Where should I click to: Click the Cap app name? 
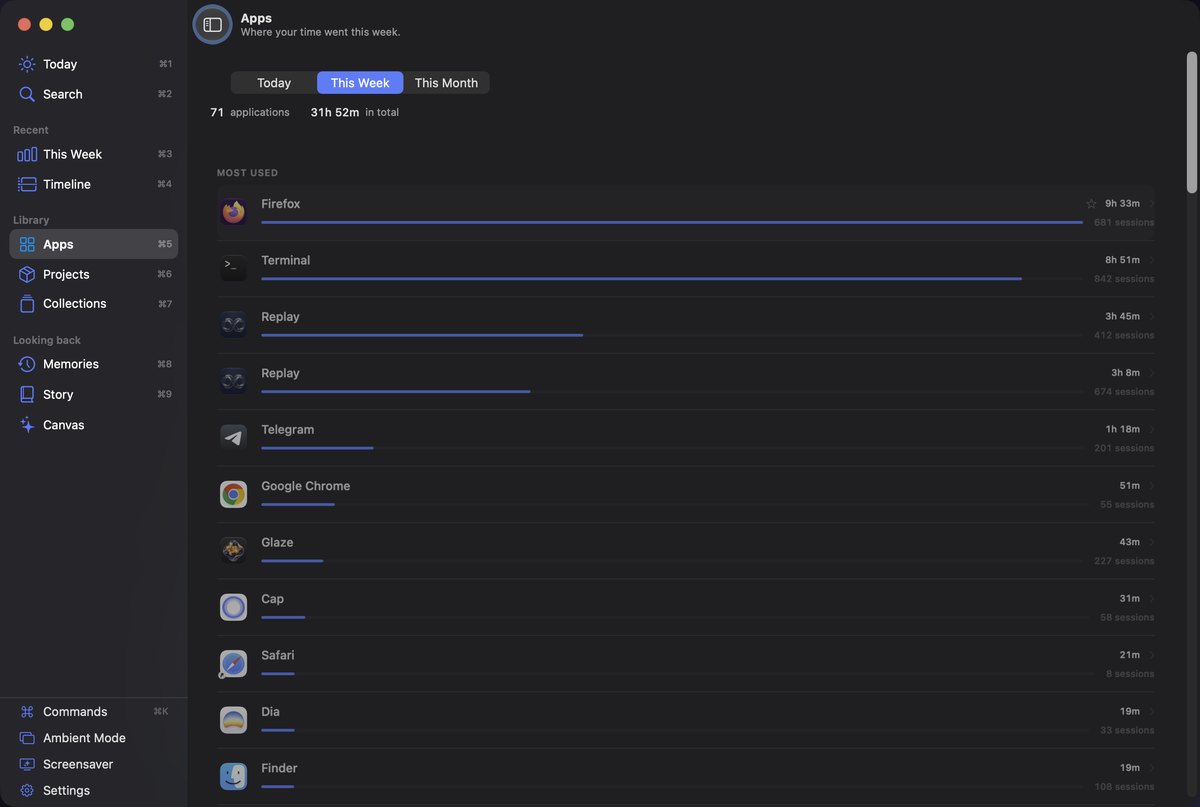point(272,599)
